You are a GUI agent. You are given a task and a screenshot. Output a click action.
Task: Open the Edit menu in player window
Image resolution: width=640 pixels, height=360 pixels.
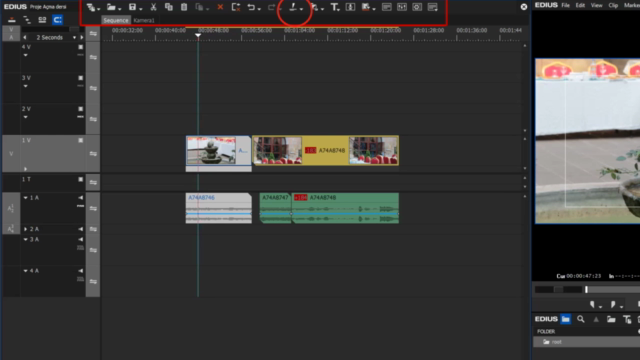click(580, 5)
